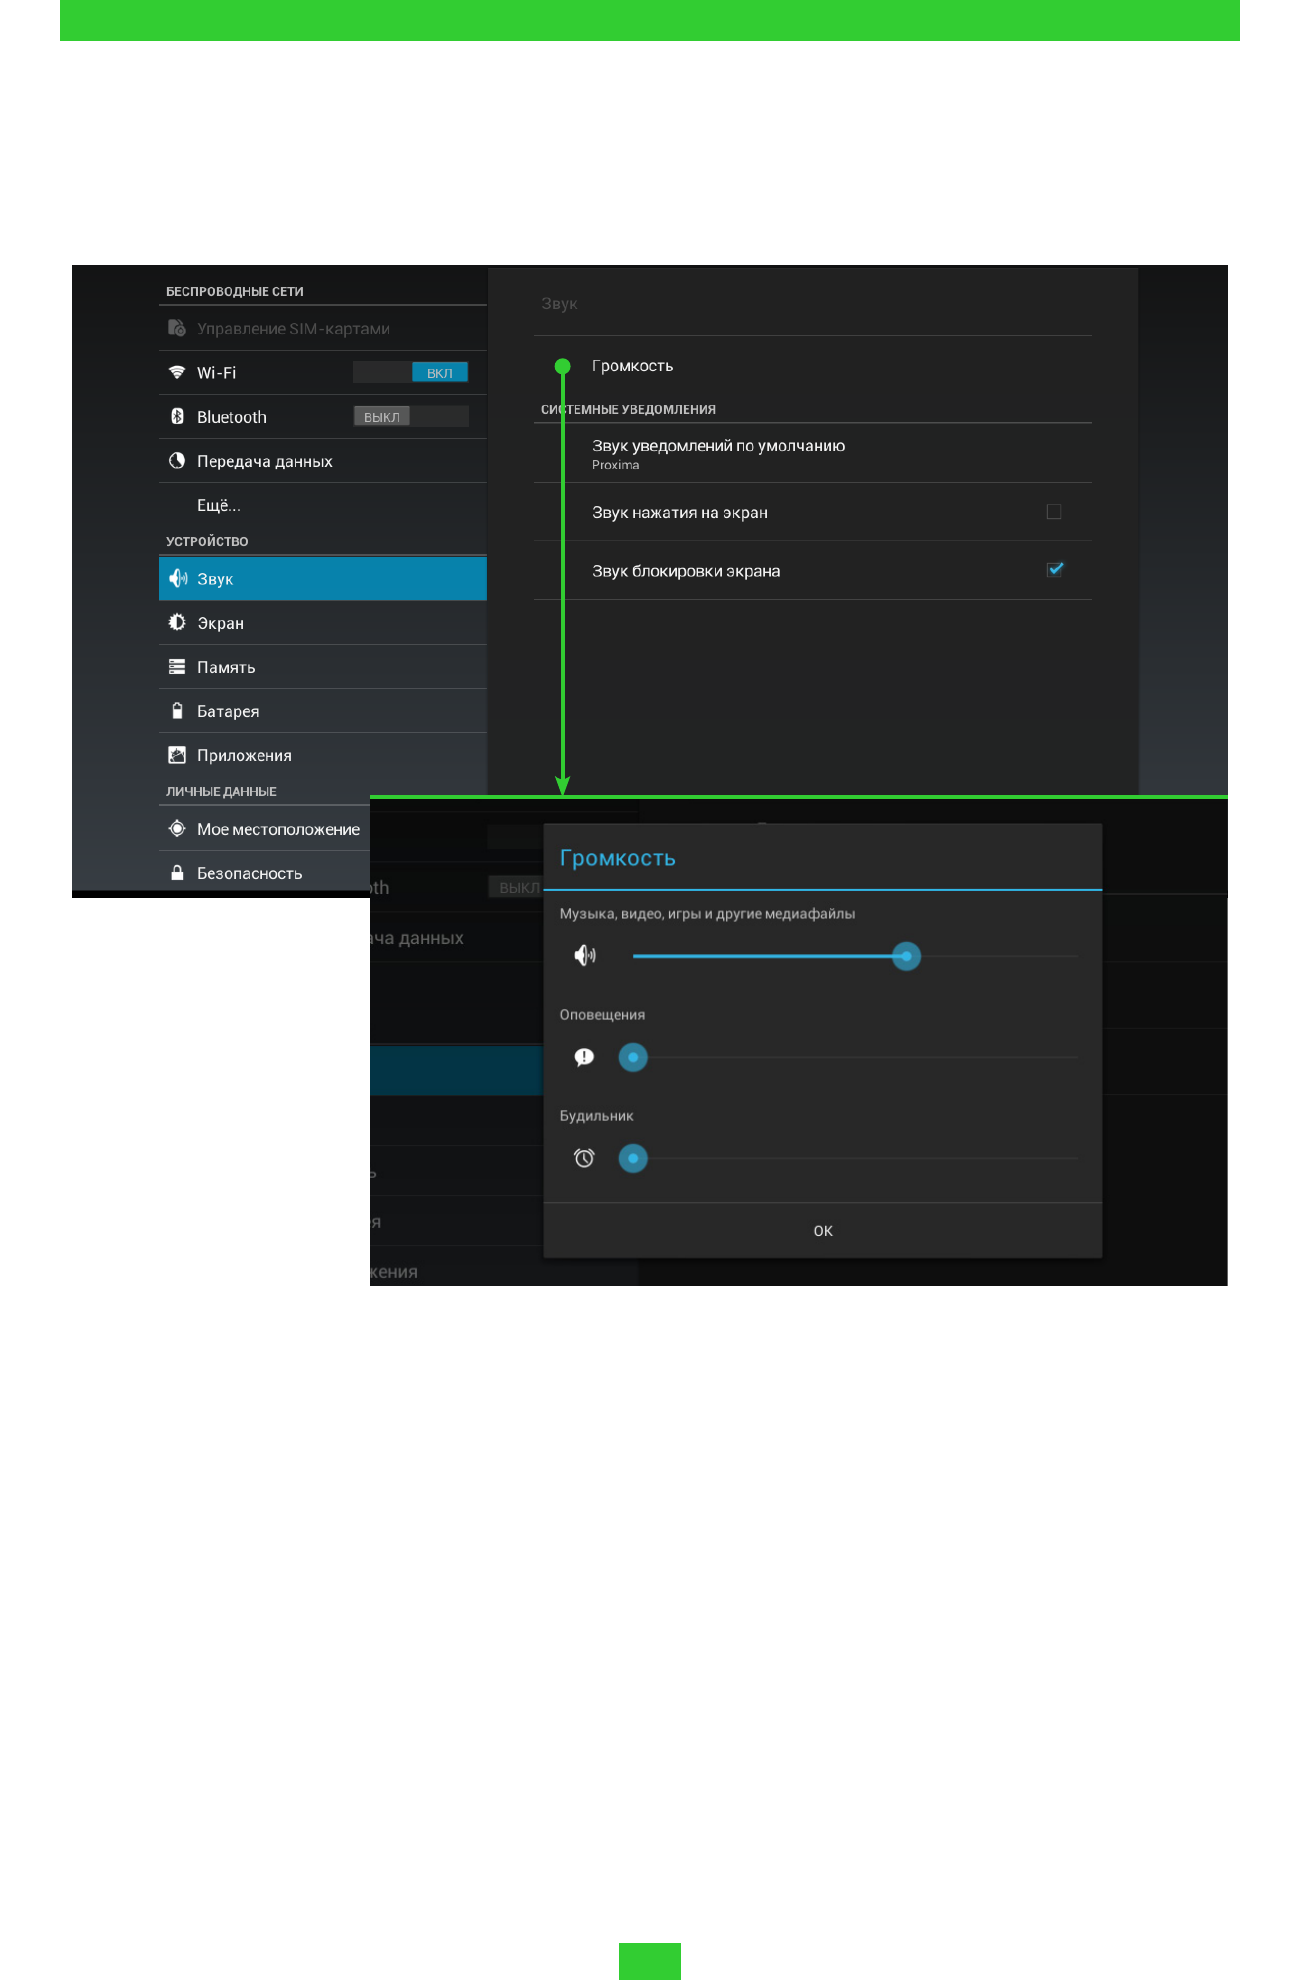Expand the Ещё... wireless options

pyautogui.click(x=219, y=505)
